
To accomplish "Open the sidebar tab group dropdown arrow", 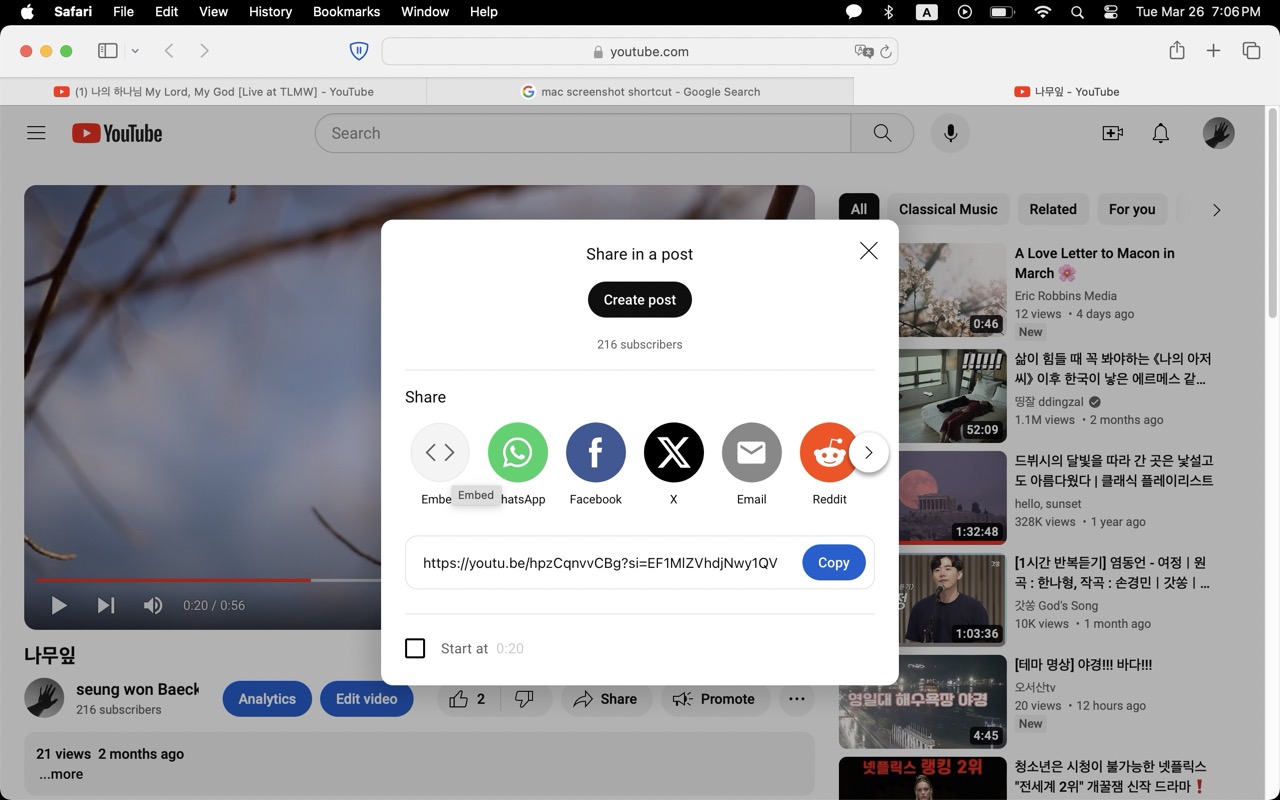I will [135, 51].
